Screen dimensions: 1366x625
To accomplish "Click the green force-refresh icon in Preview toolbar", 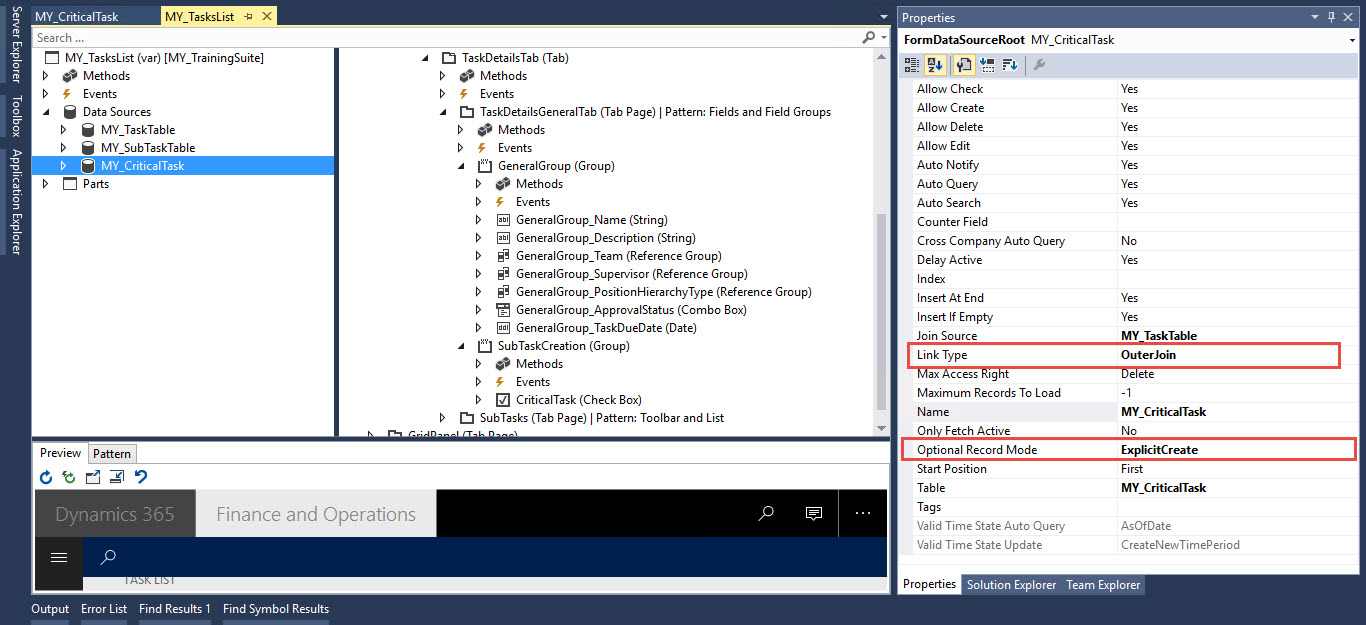I will tap(68, 477).
